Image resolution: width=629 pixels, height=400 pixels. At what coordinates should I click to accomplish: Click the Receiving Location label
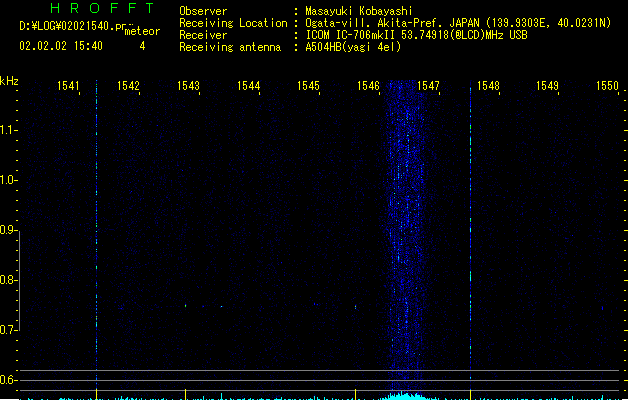pos(233,23)
